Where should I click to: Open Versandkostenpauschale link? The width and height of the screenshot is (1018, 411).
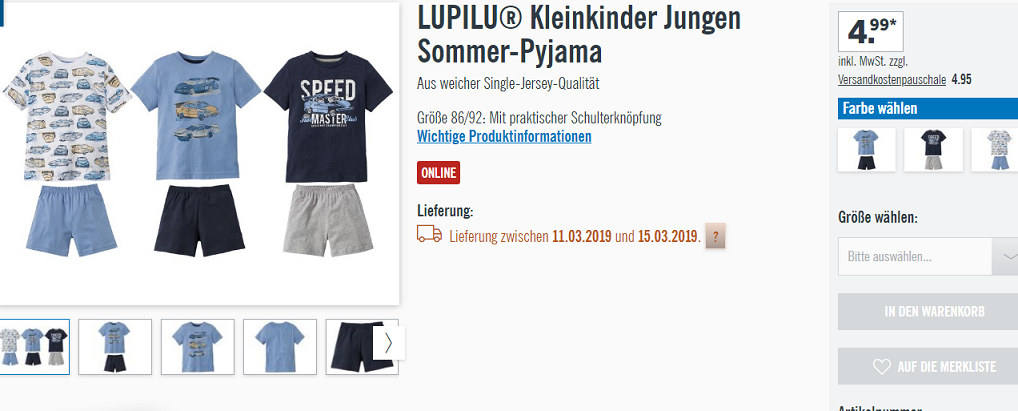pos(891,80)
